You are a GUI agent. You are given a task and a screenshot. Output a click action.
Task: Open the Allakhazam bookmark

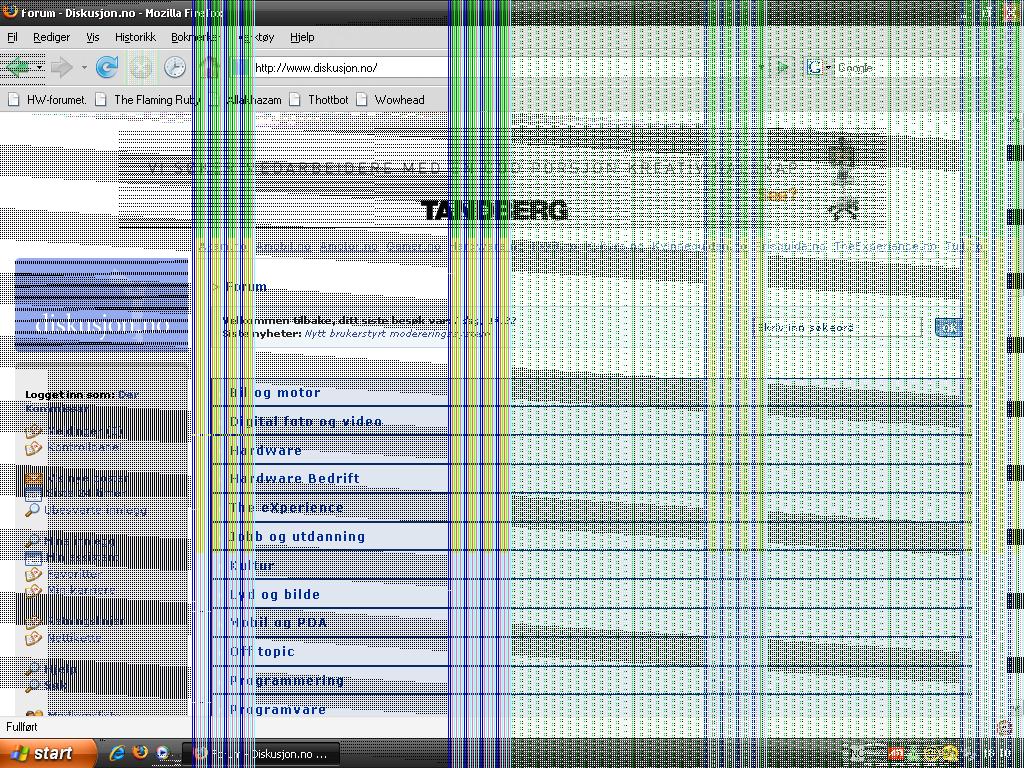click(x=246, y=100)
